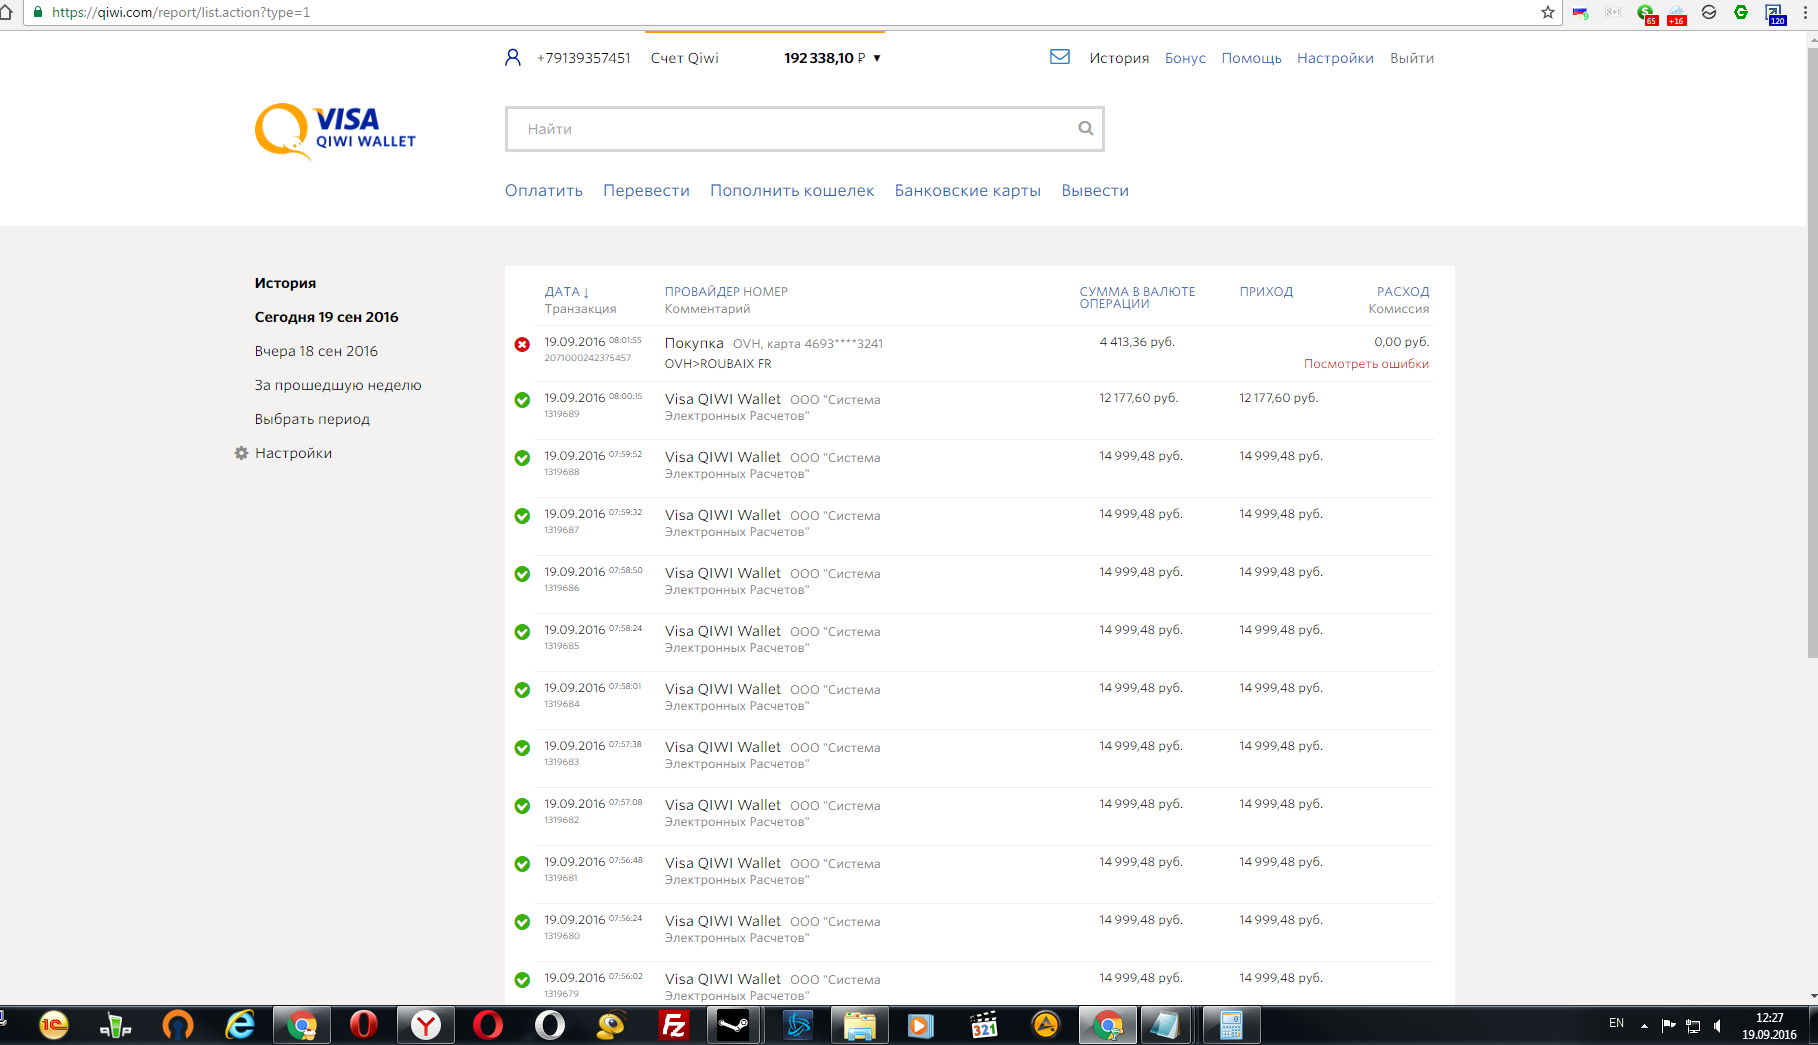Open the messages envelope icon

pyautogui.click(x=1059, y=57)
